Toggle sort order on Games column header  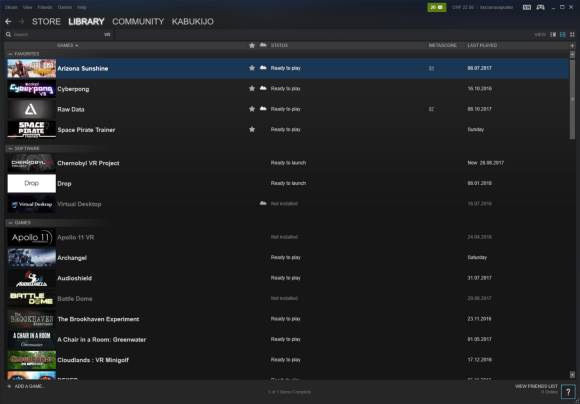tap(68, 46)
